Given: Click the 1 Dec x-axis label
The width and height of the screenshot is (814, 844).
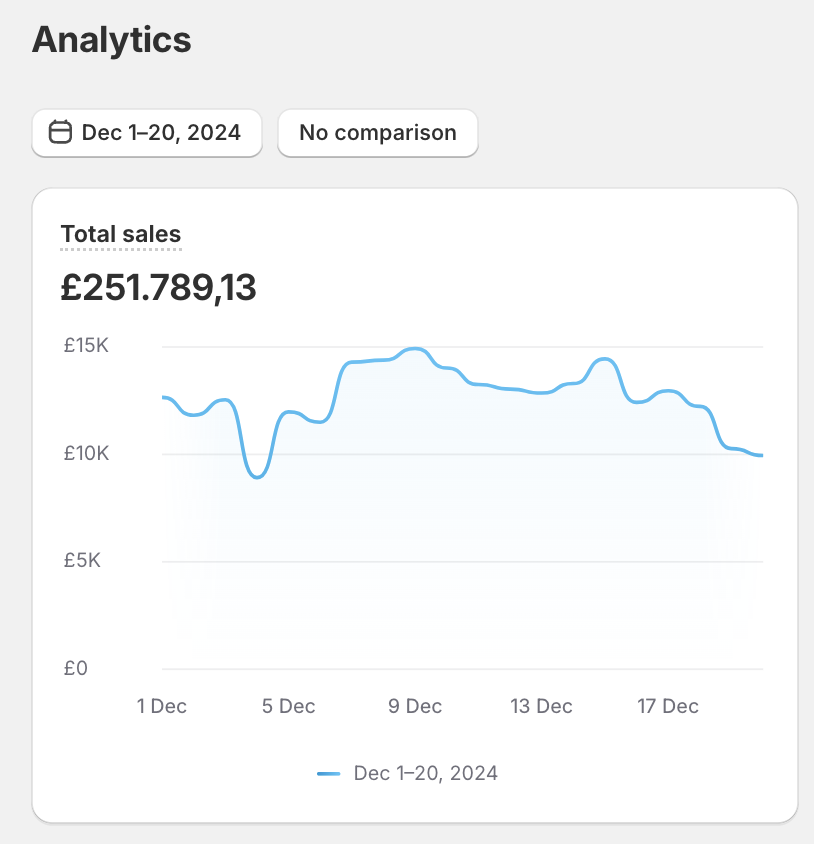Looking at the screenshot, I should pyautogui.click(x=162, y=706).
